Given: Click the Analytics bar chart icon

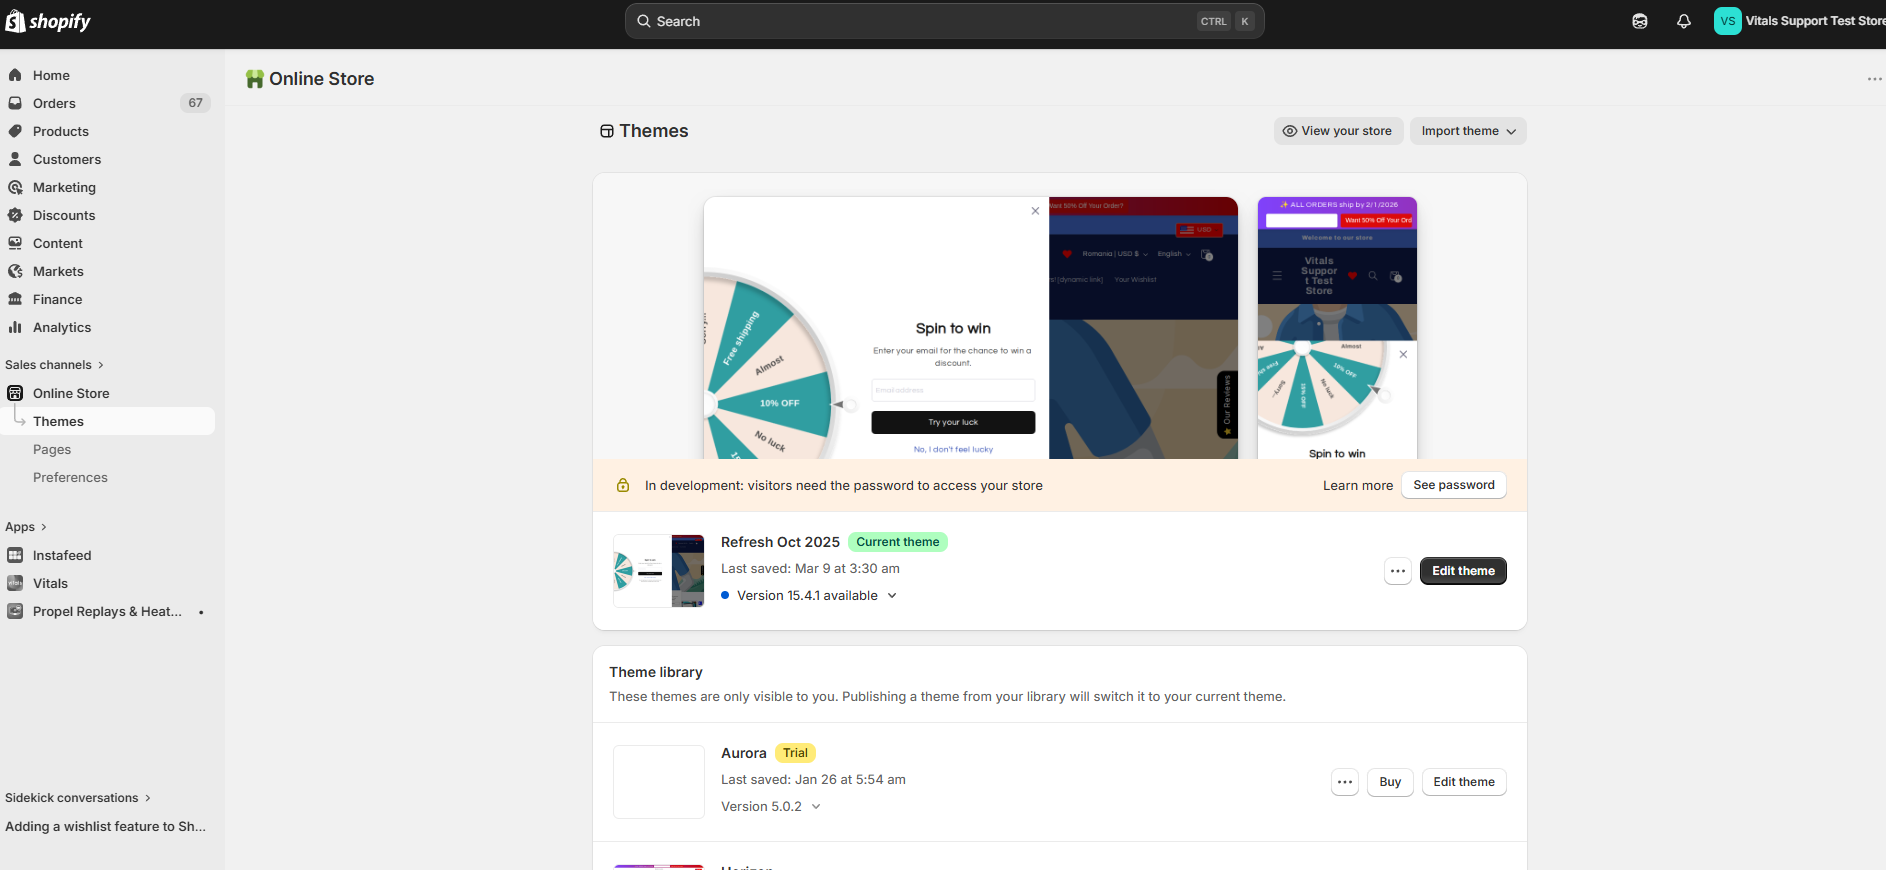Looking at the screenshot, I should click(x=15, y=327).
